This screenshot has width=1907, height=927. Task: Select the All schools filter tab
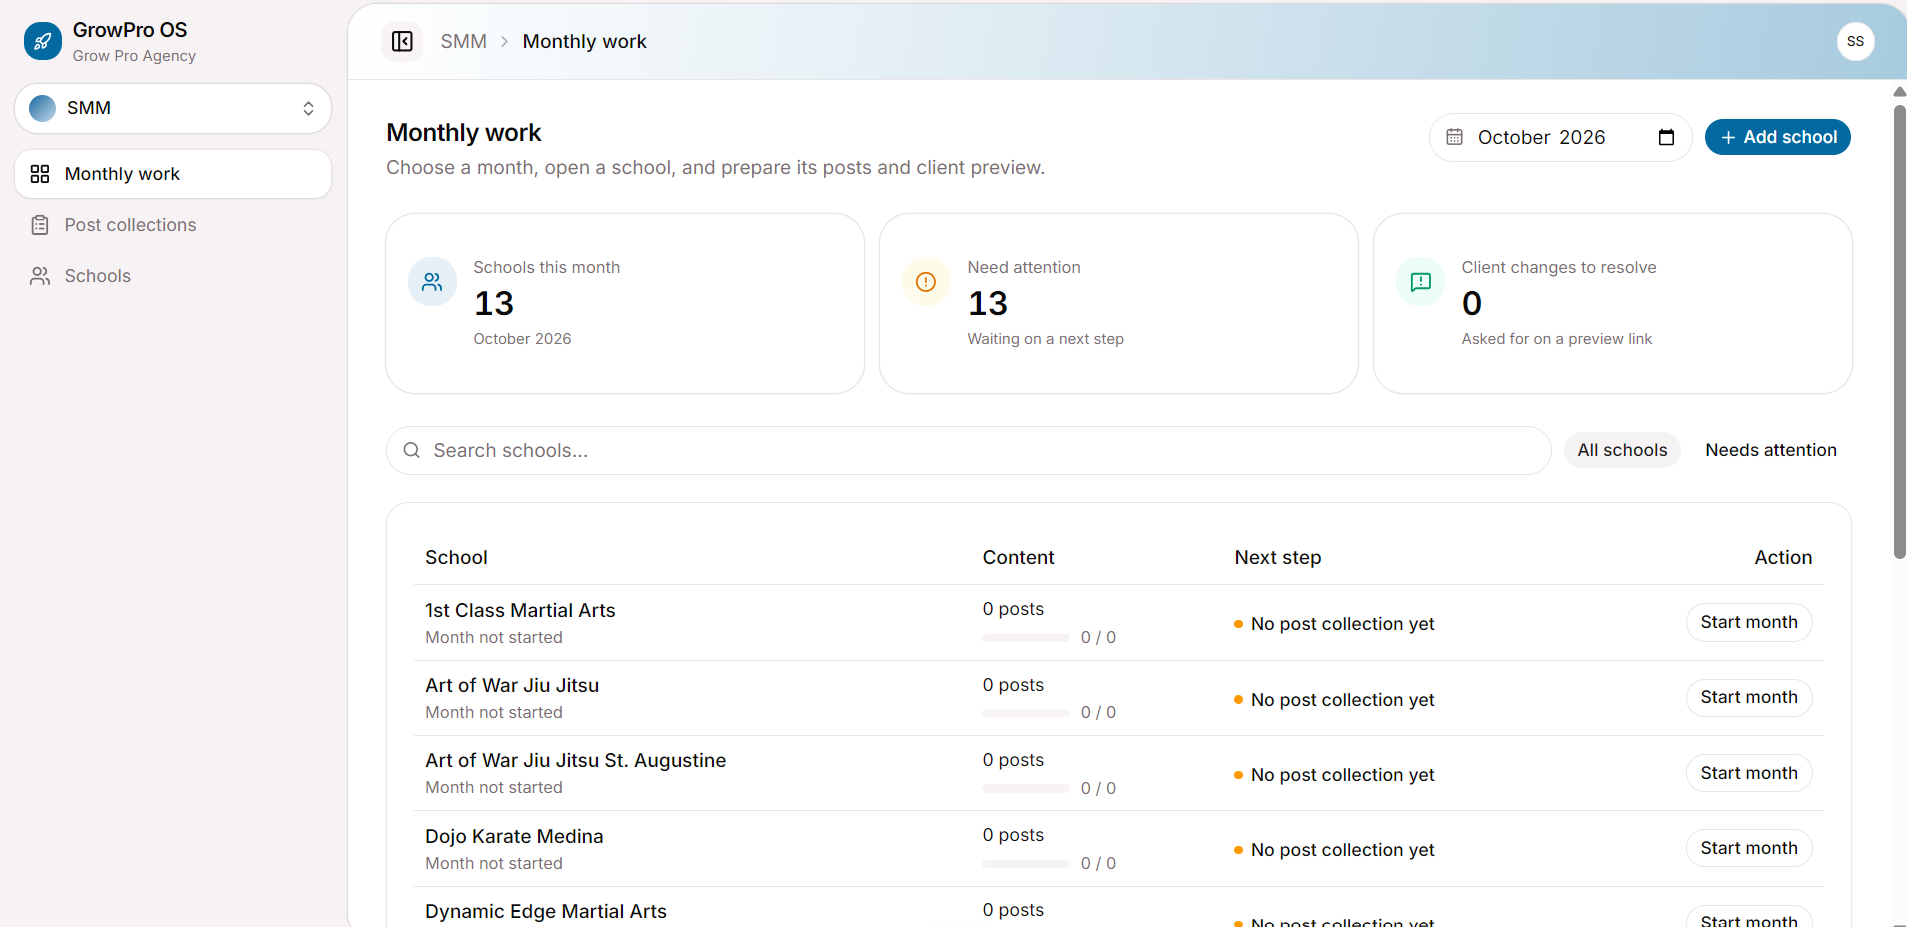(x=1622, y=450)
